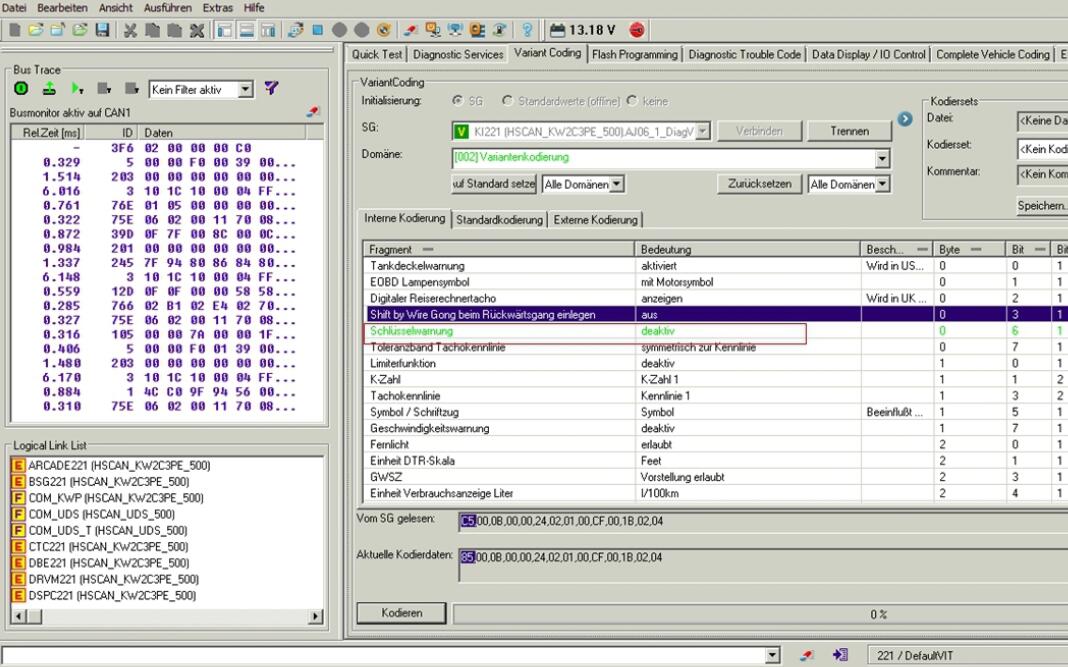Select the keine radio button

click(632, 100)
